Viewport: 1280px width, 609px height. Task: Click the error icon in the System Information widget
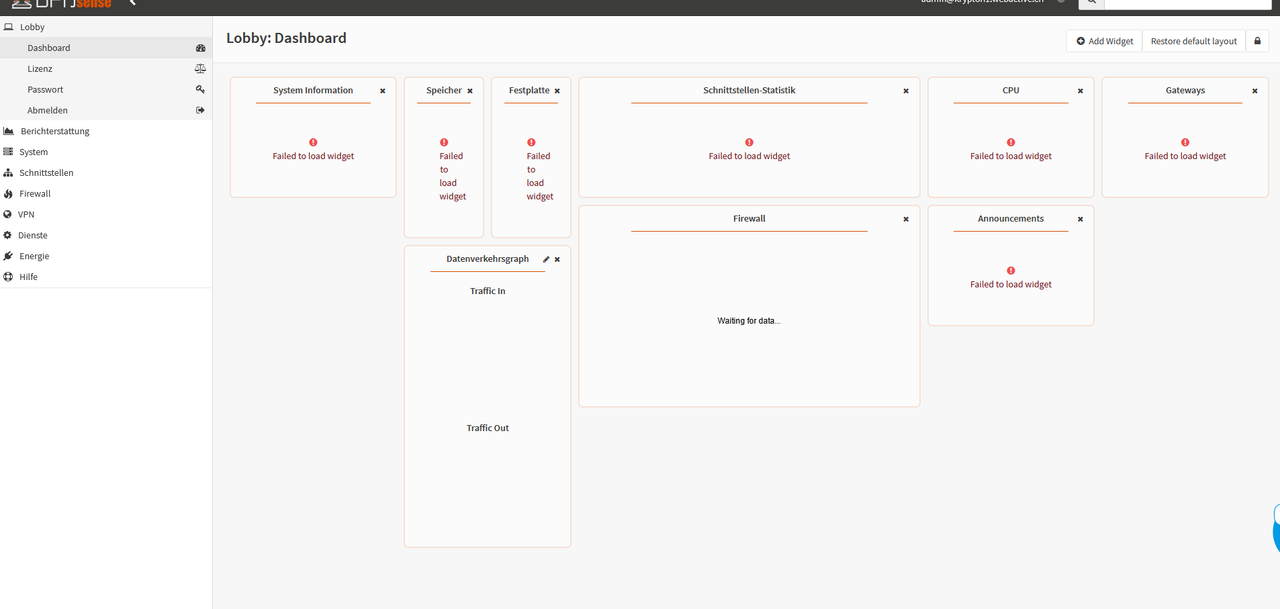pyautogui.click(x=313, y=142)
